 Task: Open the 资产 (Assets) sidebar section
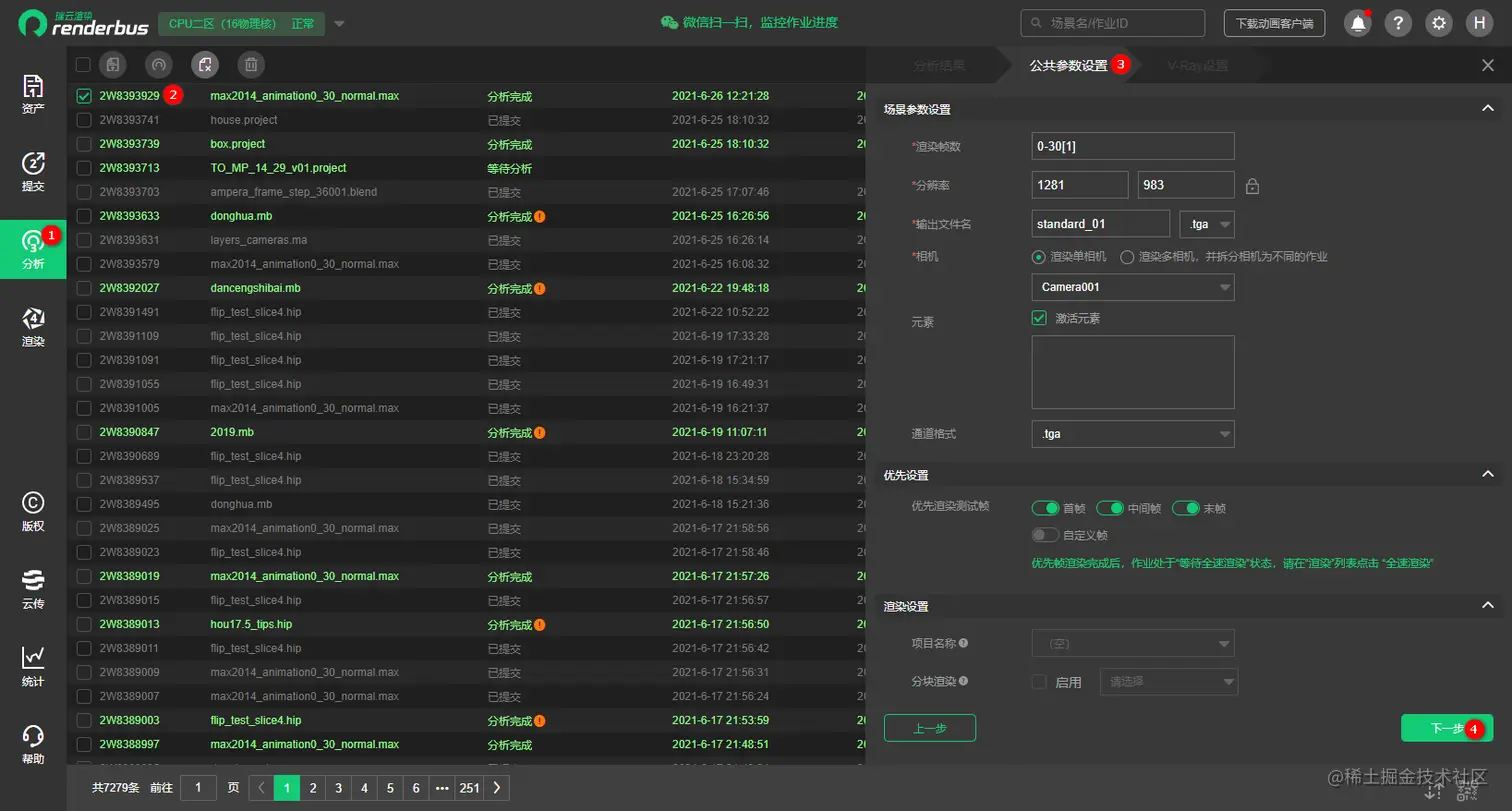coord(33,93)
